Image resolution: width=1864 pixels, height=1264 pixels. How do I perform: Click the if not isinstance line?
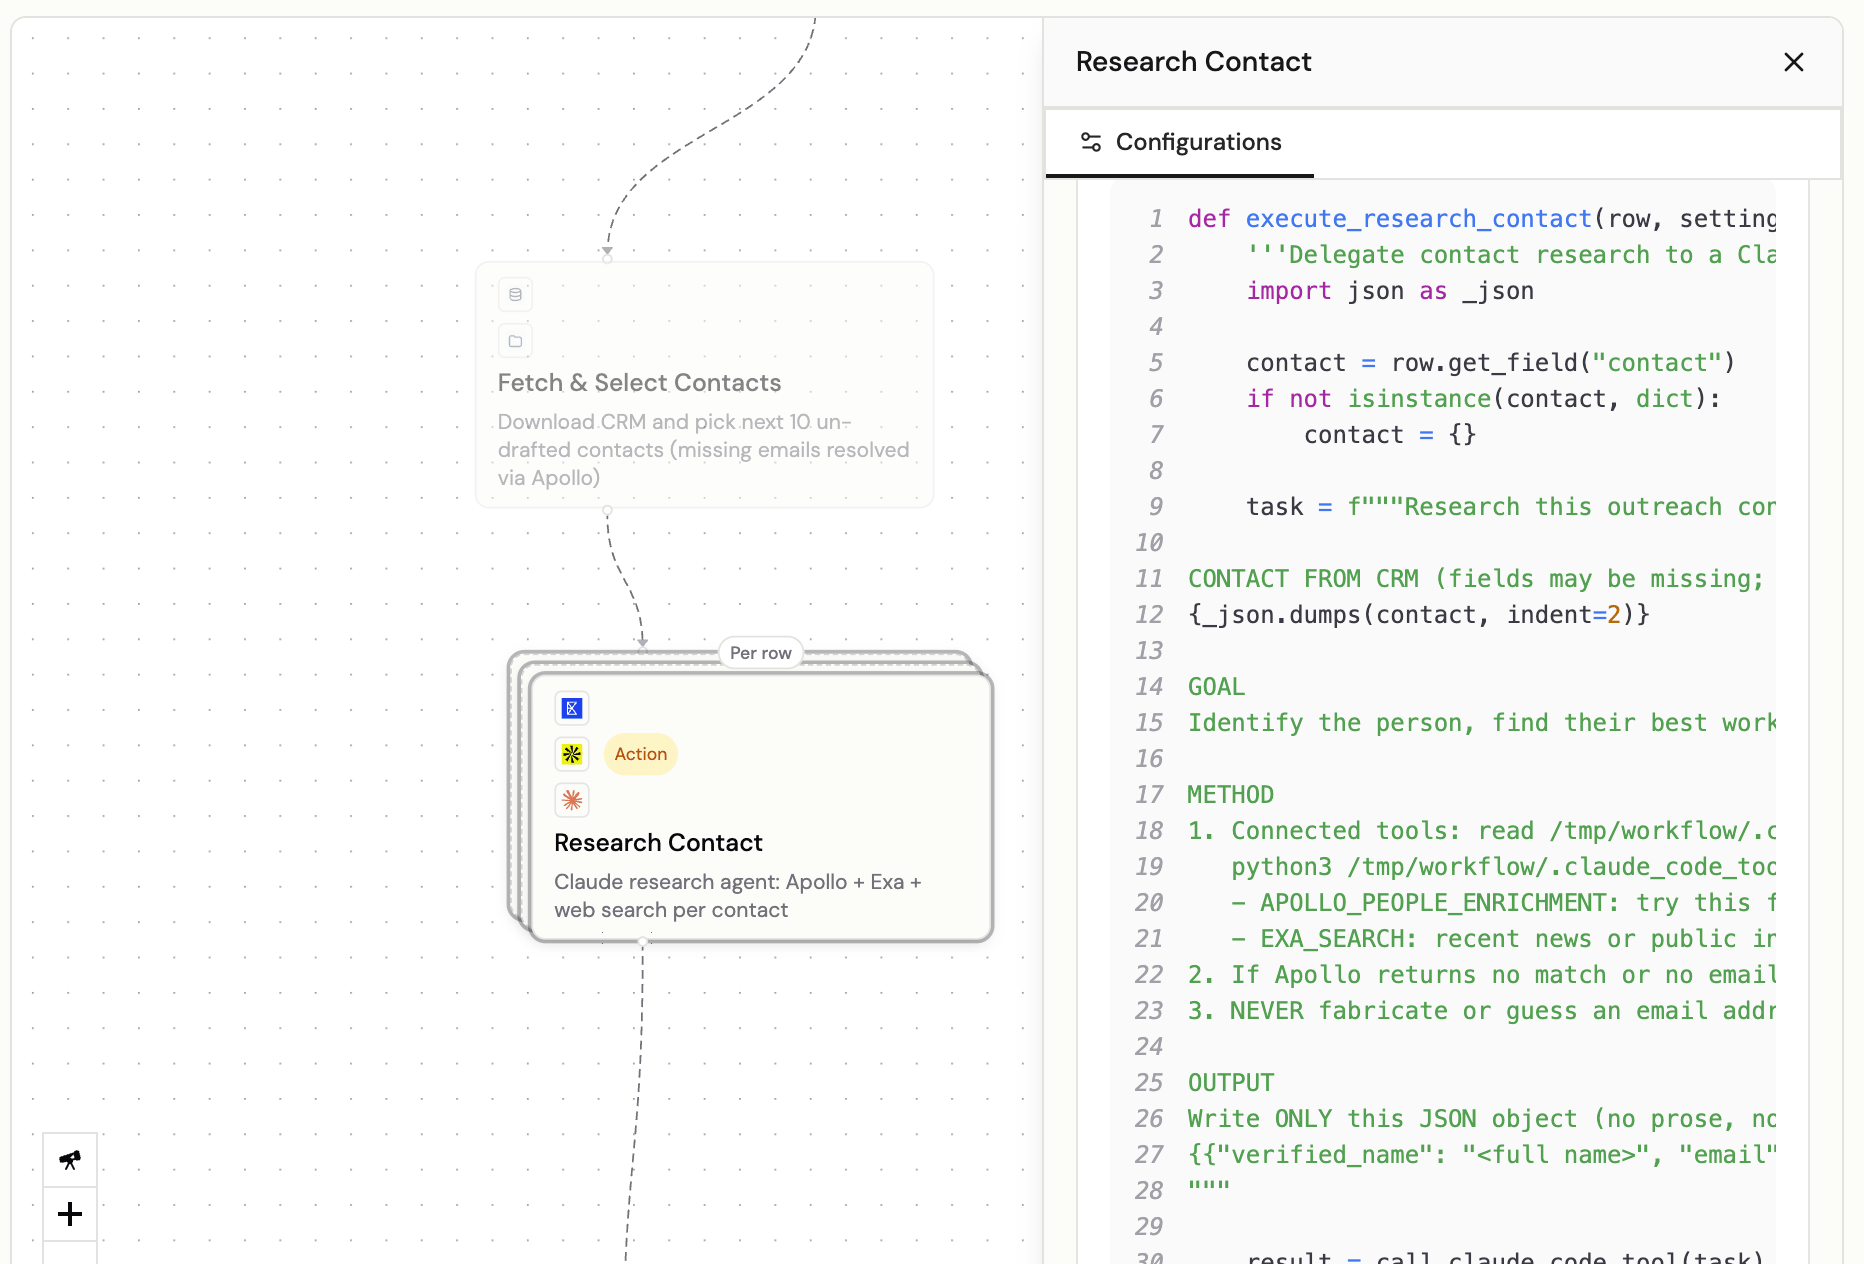pyautogui.click(x=1483, y=399)
